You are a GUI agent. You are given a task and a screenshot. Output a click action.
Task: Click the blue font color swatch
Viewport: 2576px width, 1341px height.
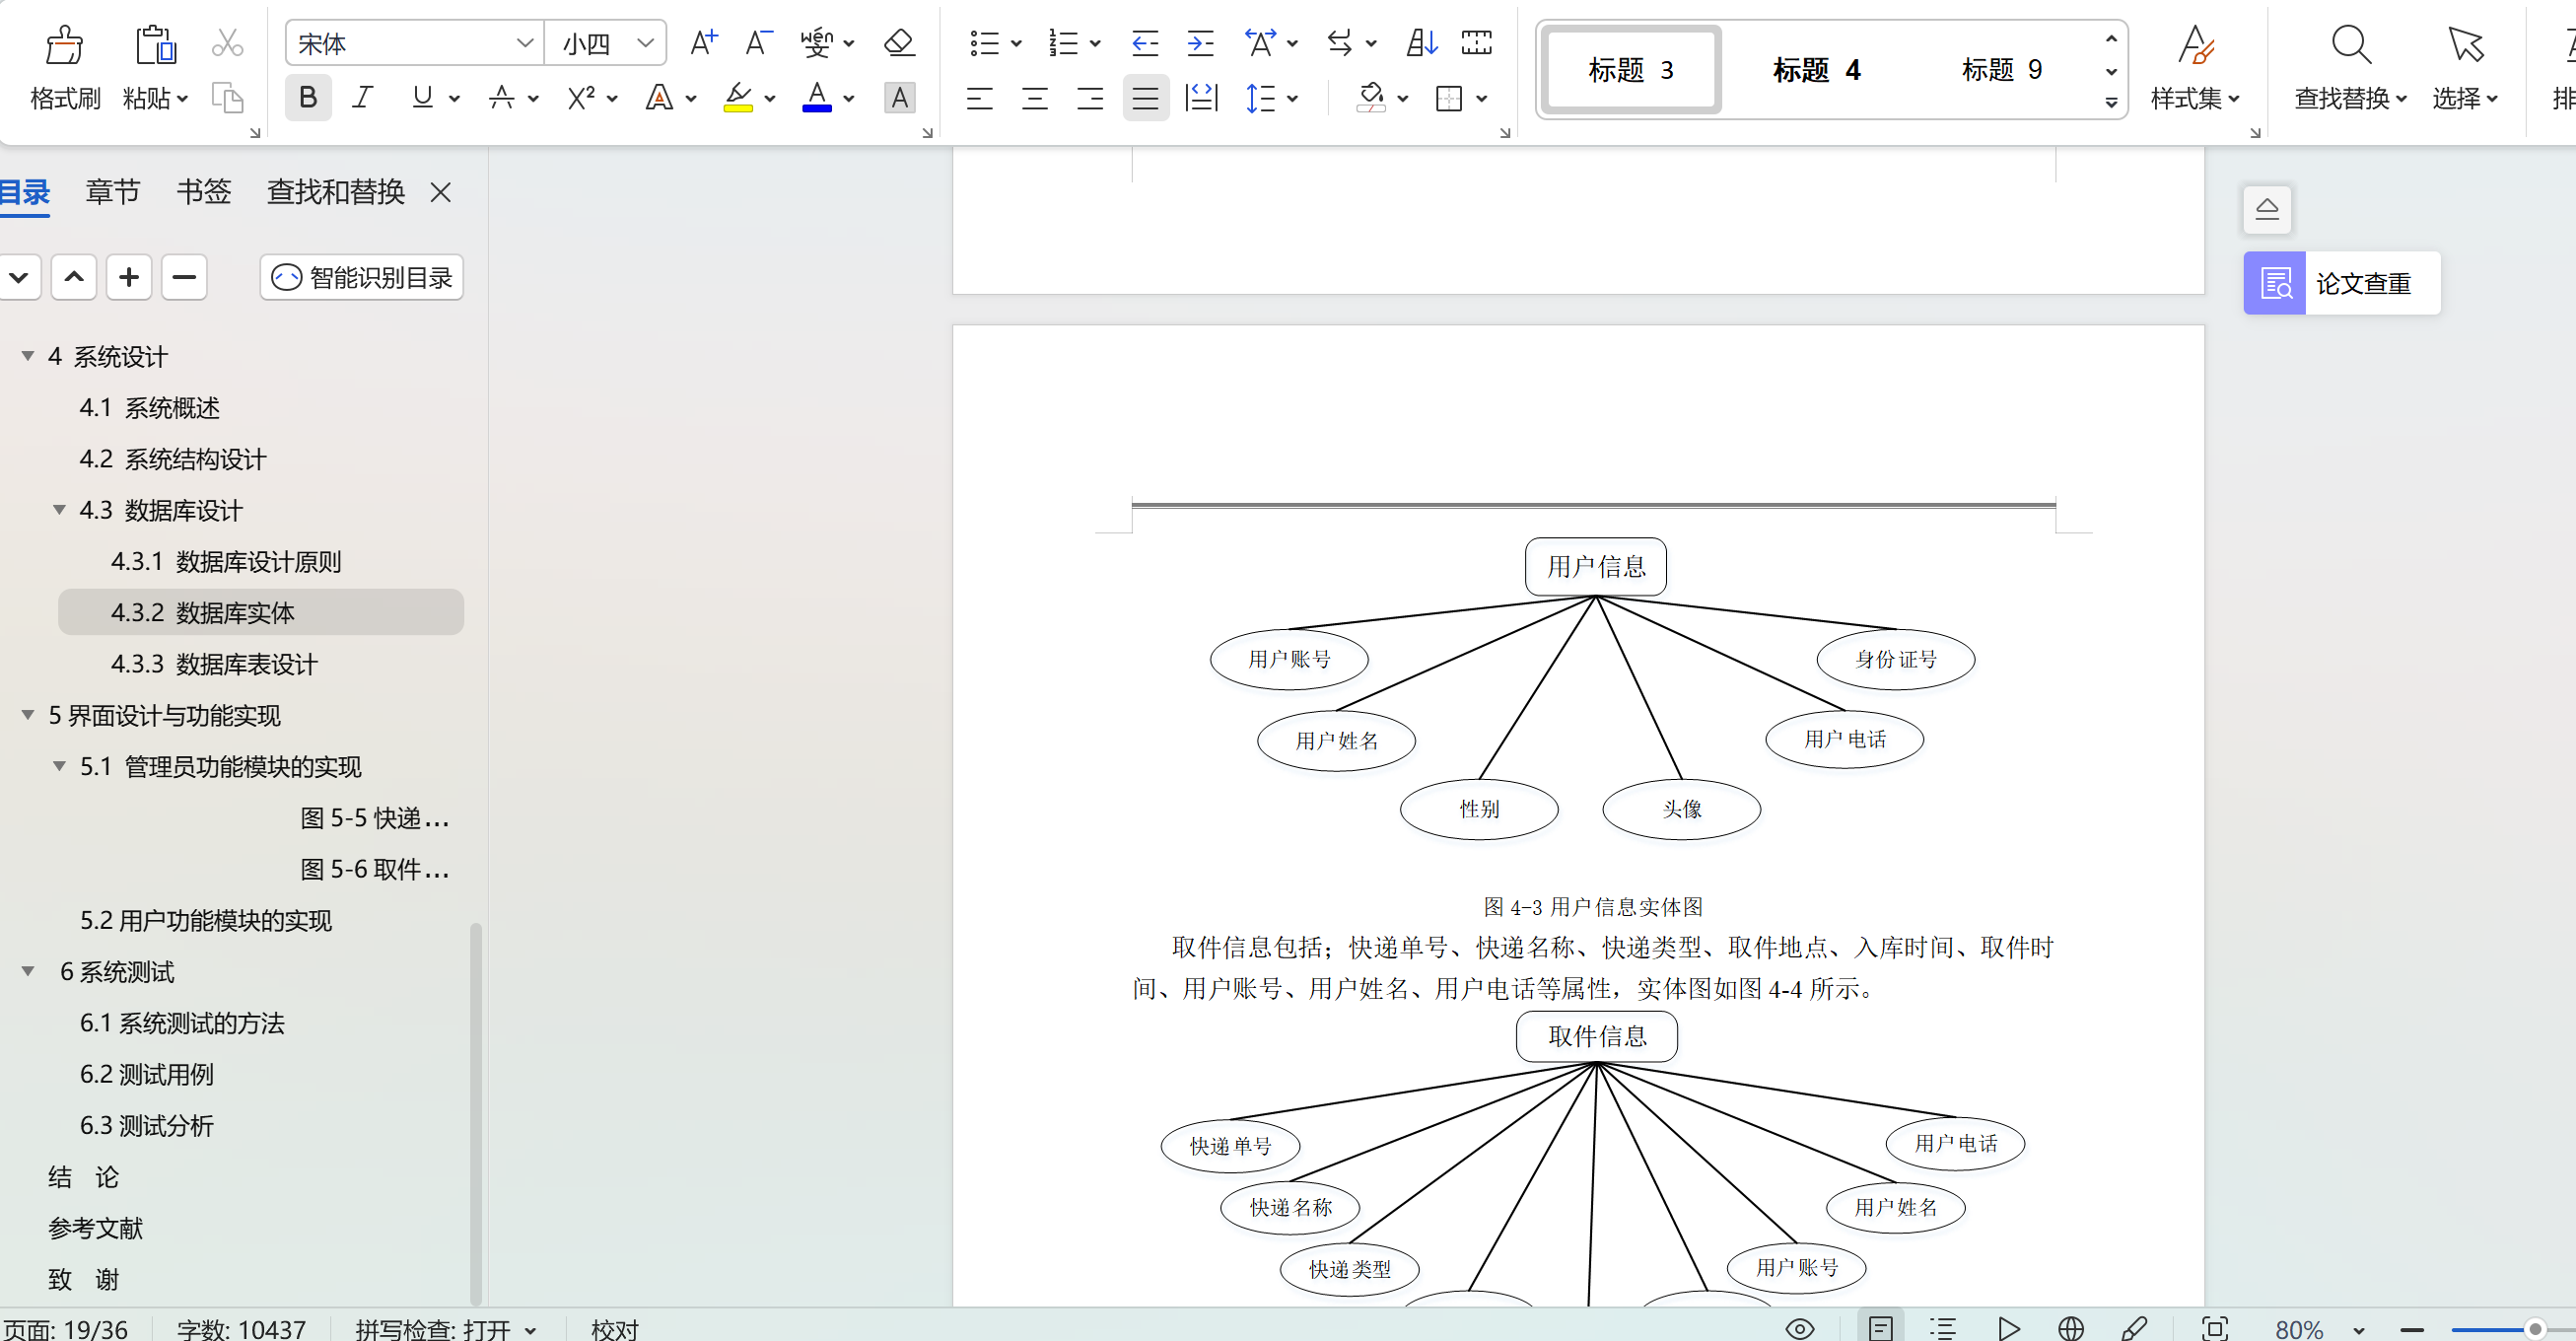coord(816,98)
